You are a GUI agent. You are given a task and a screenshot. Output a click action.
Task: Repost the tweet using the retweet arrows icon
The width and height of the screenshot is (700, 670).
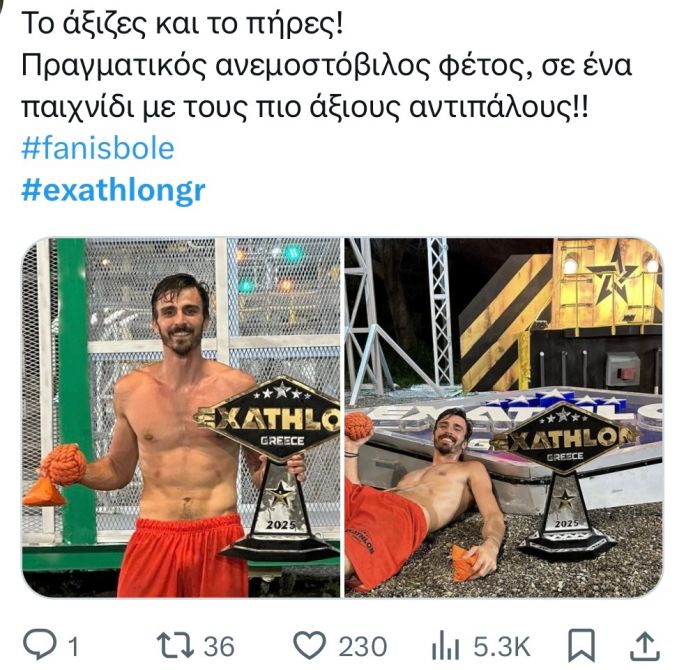(175, 645)
